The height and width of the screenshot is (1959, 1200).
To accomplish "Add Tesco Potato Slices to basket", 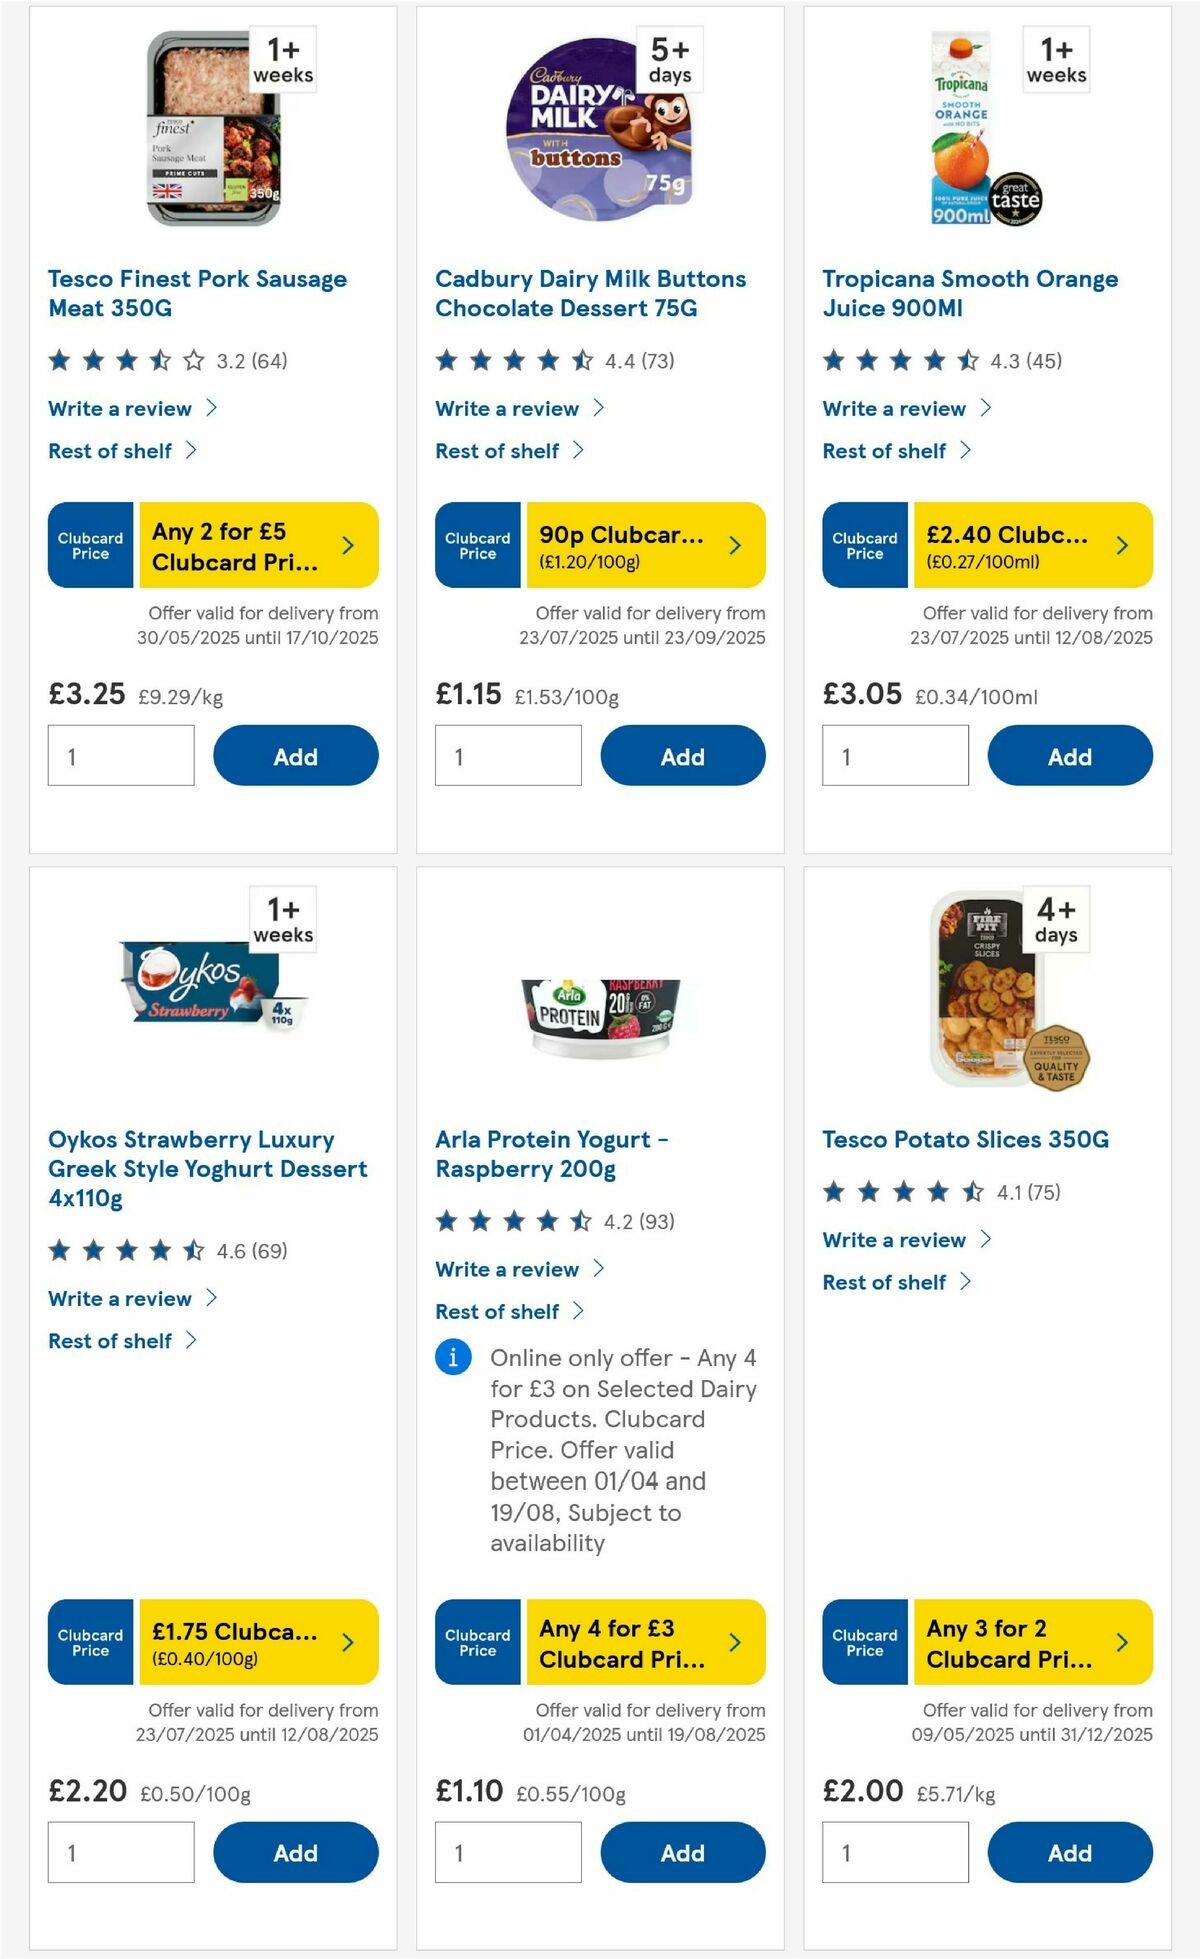I will point(1069,1852).
